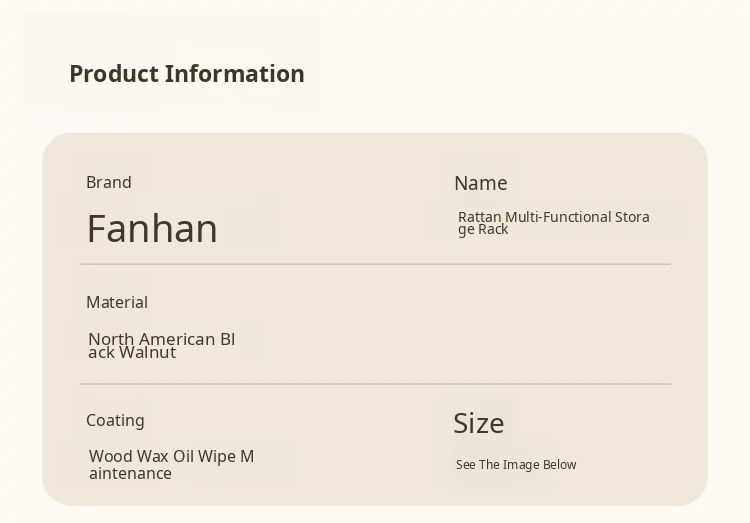The height and width of the screenshot is (523, 750).
Task: Select the Brand field label
Action: pos(109,182)
